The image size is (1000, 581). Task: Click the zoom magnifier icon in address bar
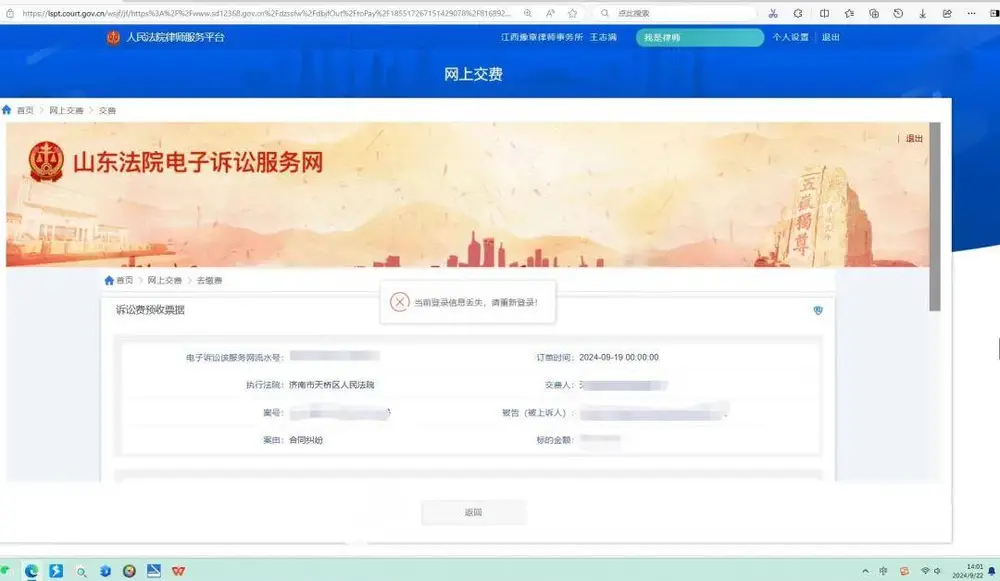[528, 13]
